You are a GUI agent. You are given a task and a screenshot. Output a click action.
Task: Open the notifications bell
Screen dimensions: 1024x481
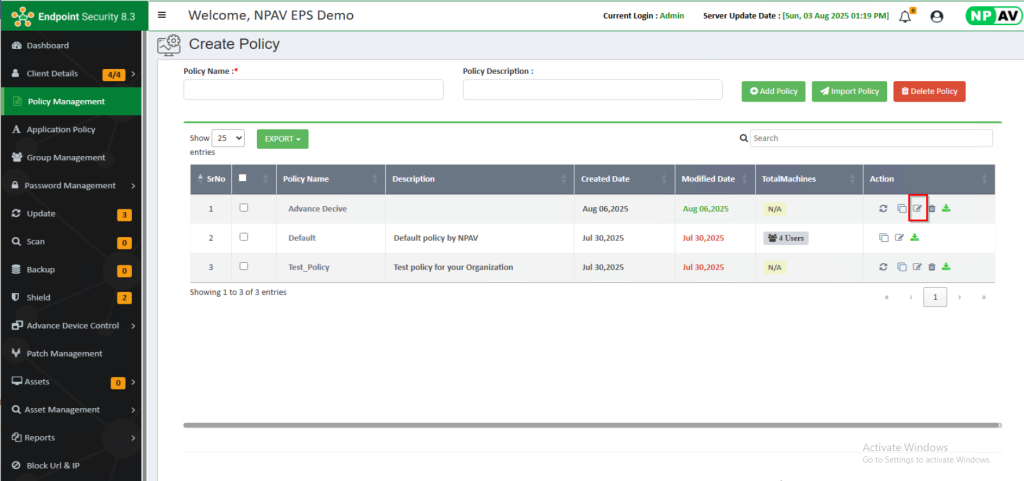point(905,16)
